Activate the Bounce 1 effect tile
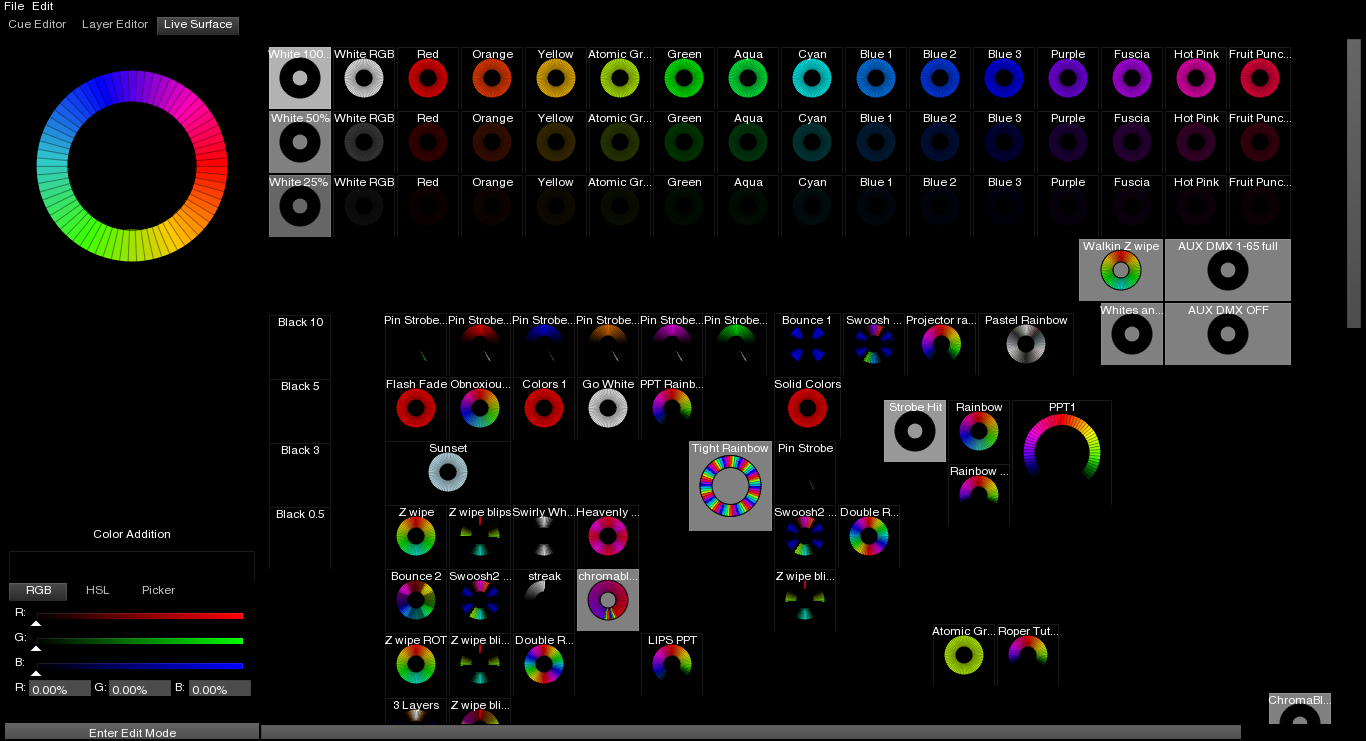This screenshot has height=741, width=1366. (806, 344)
